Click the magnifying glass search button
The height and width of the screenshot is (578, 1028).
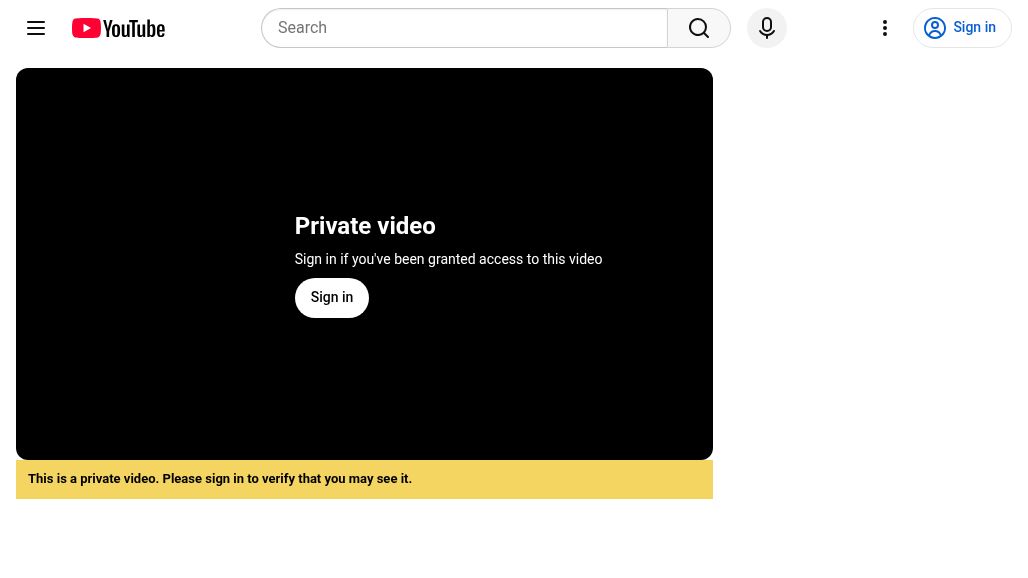click(699, 28)
